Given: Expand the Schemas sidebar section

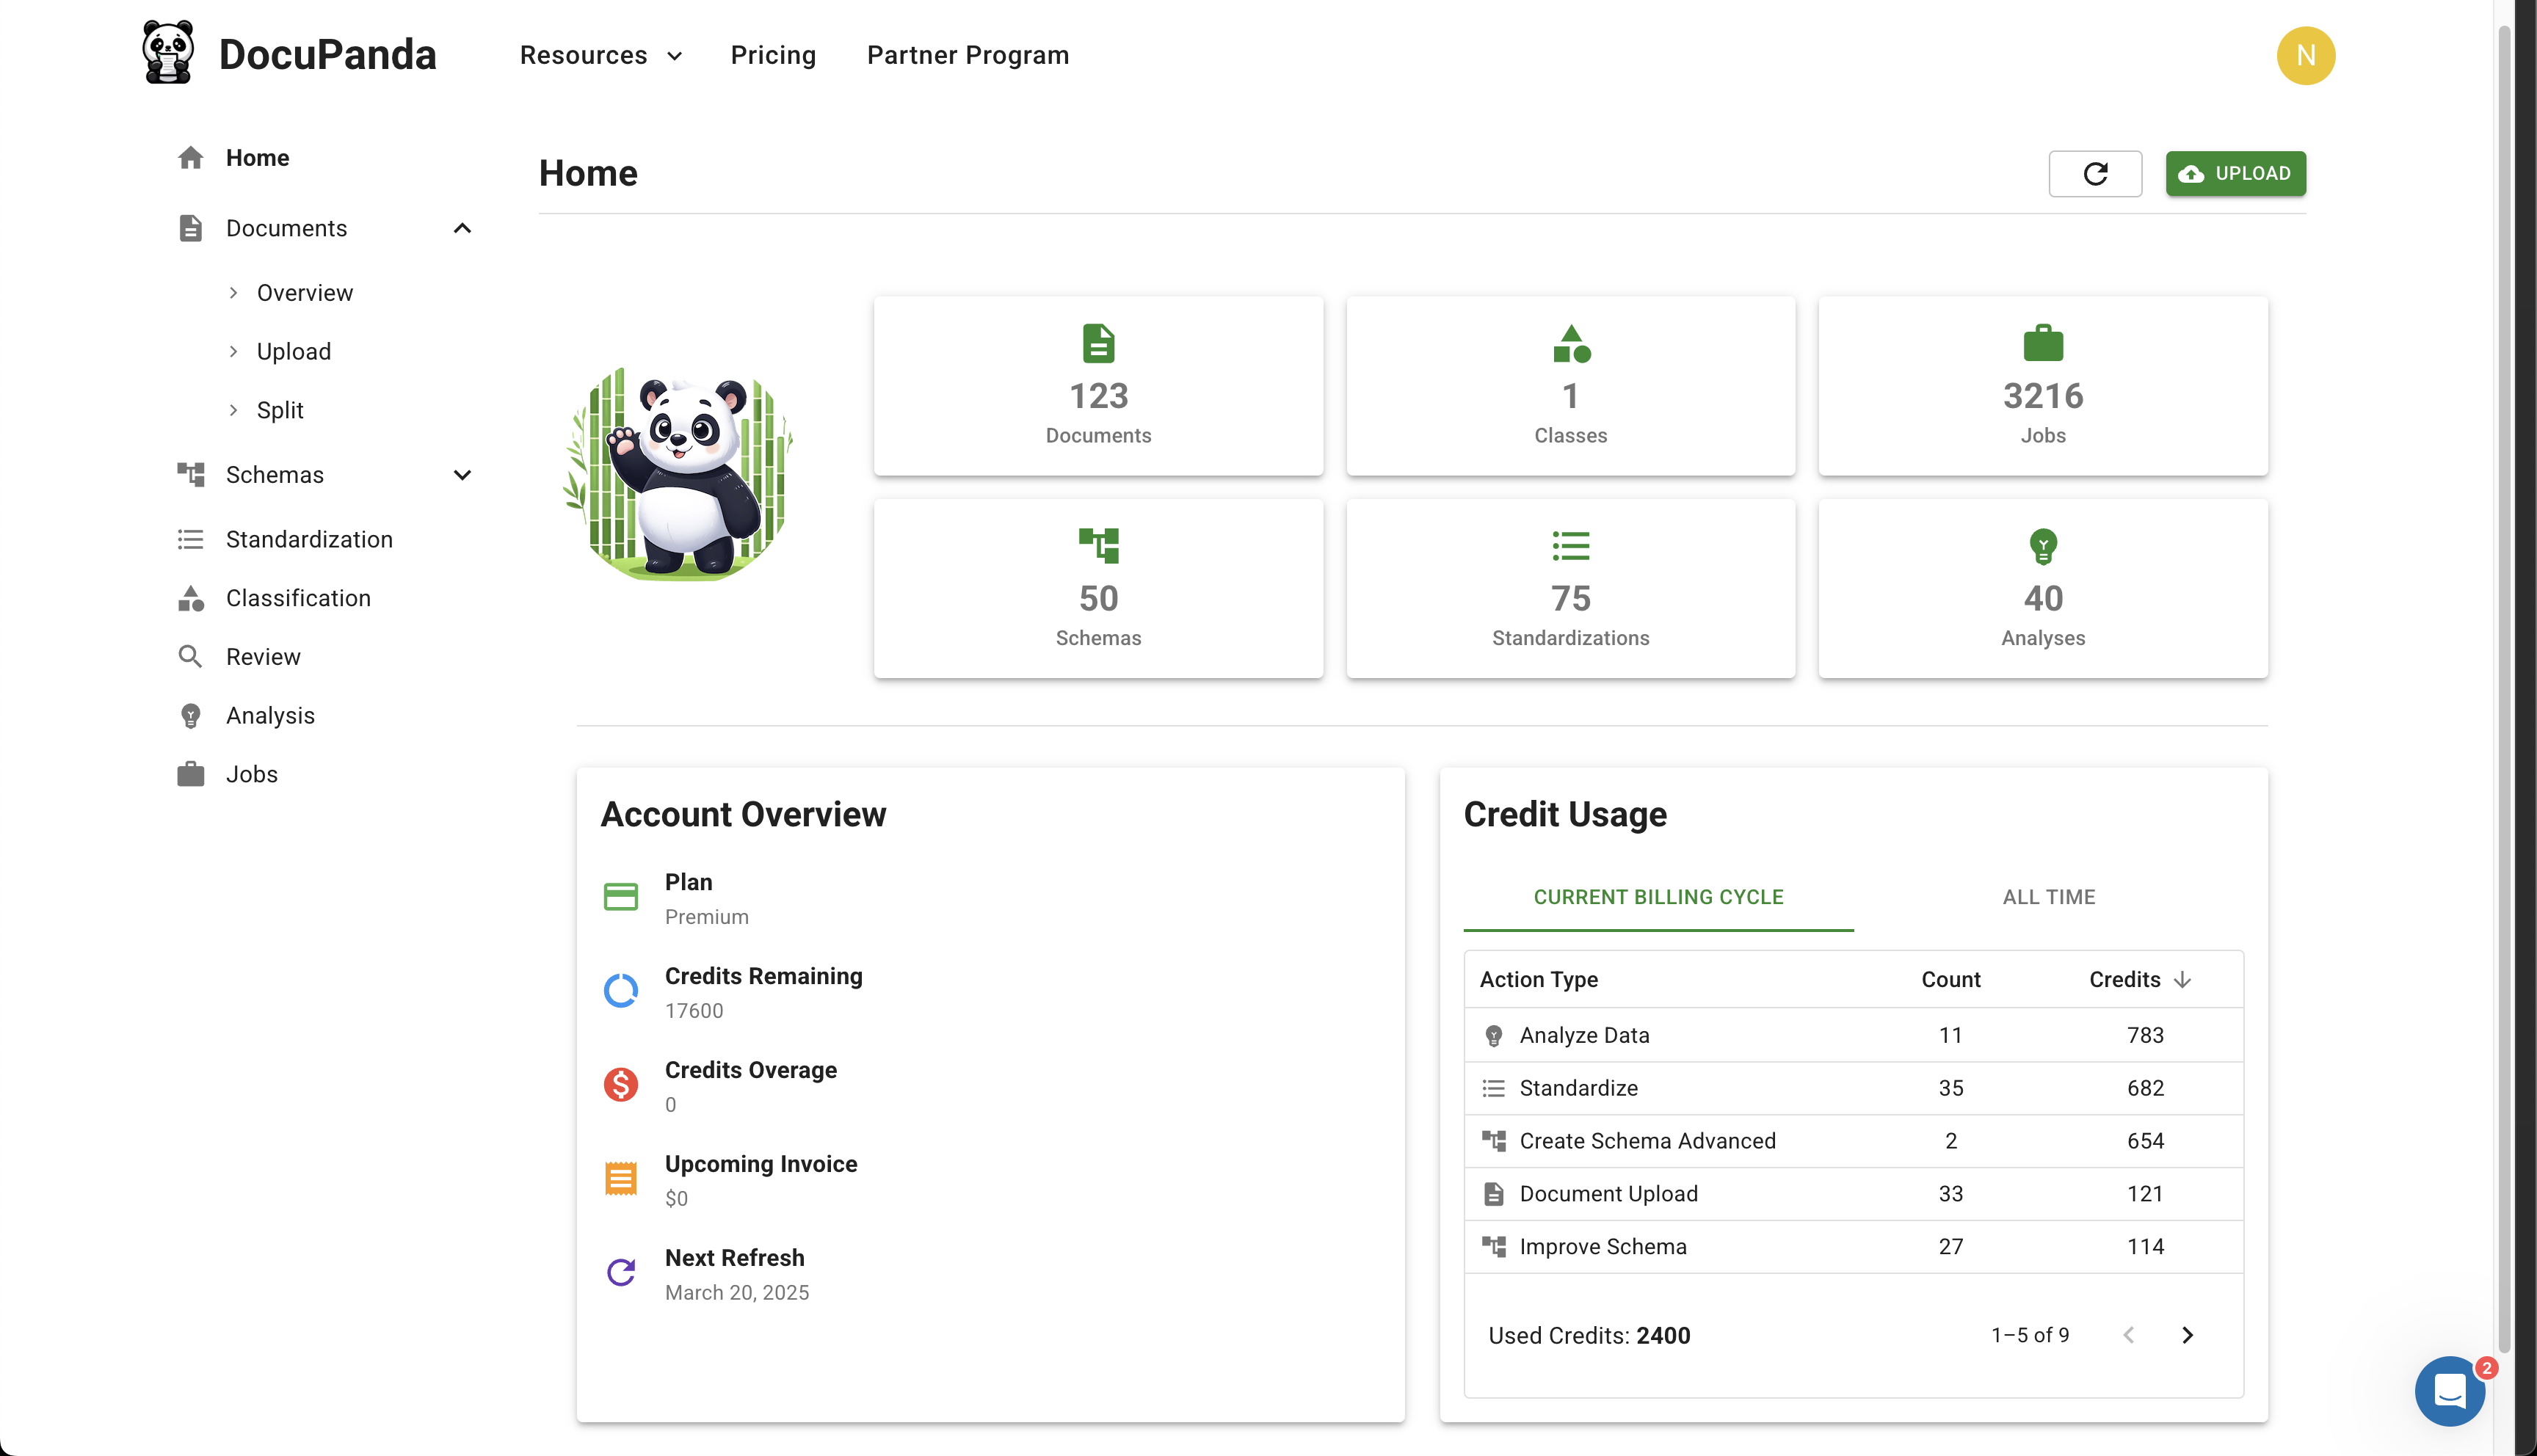Looking at the screenshot, I should (462, 475).
